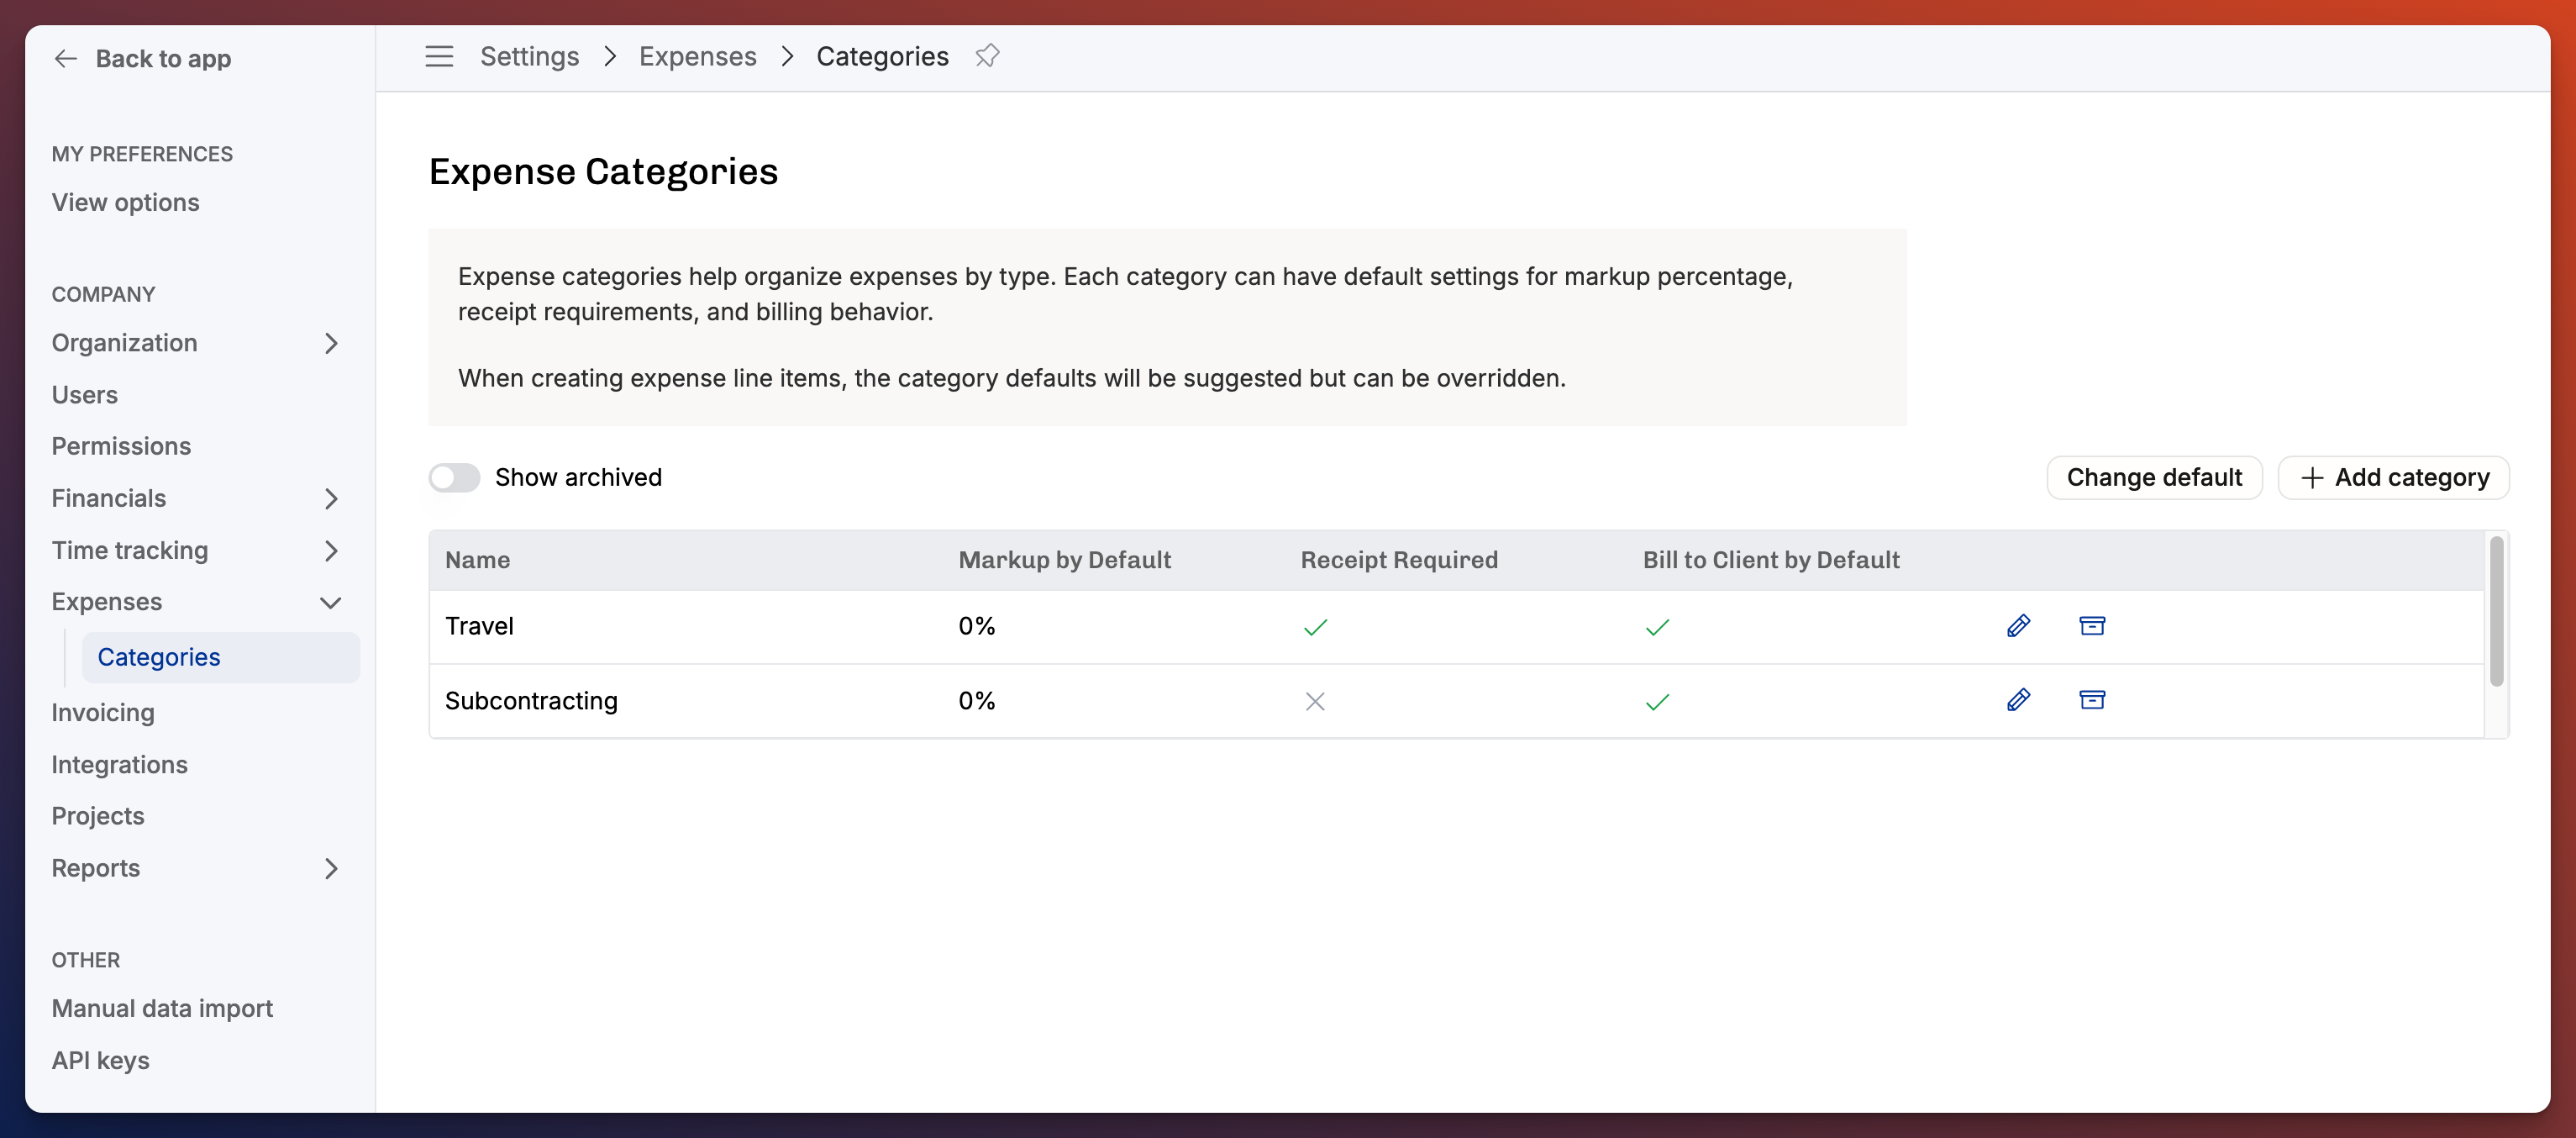
Task: Edit the Subcontracting category with the pencil icon
Action: coord(2018,700)
